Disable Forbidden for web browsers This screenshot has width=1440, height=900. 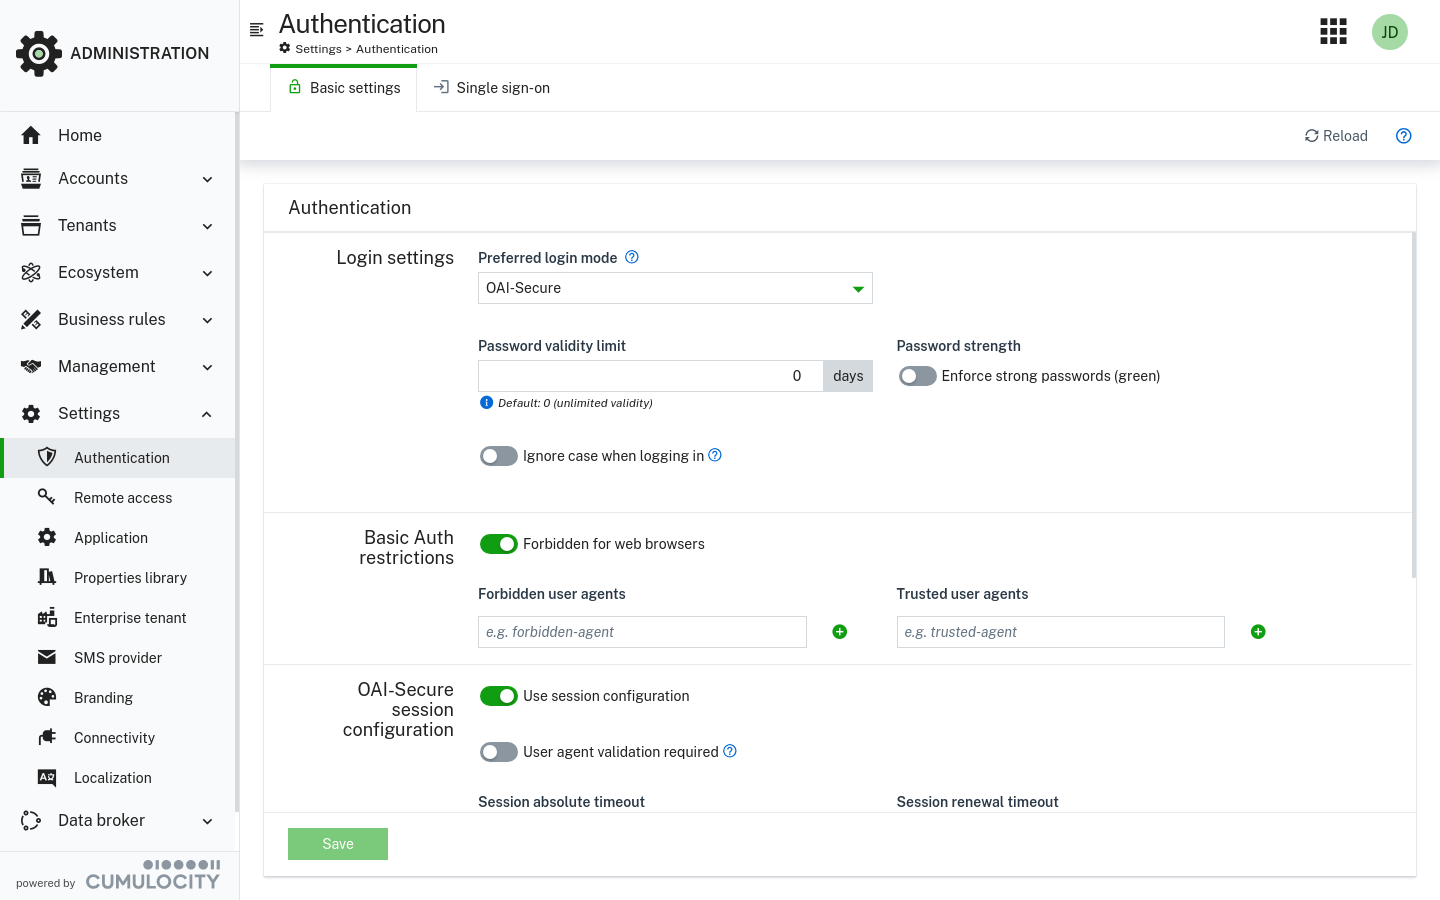(x=499, y=543)
